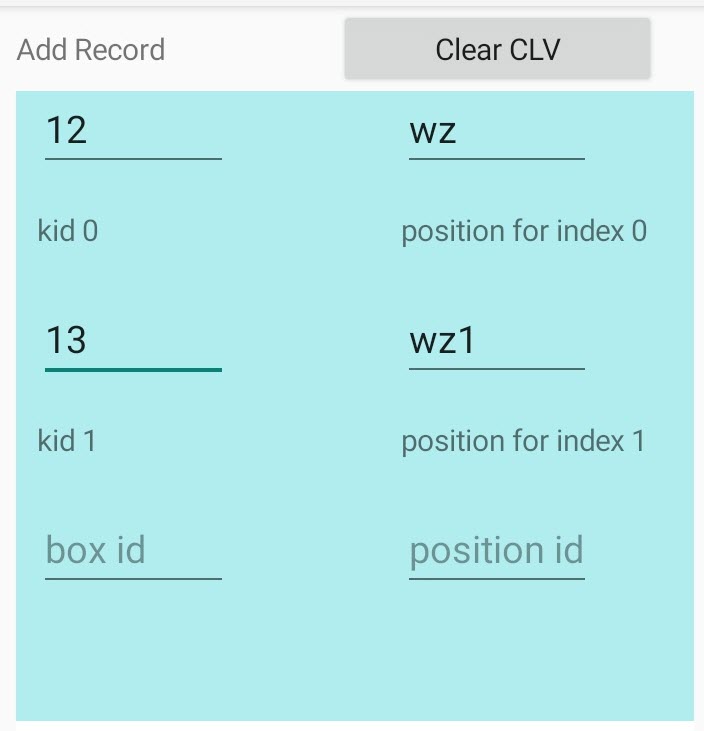The image size is (704, 731).
Task: Focus the empty position id input
Action: 496,551
